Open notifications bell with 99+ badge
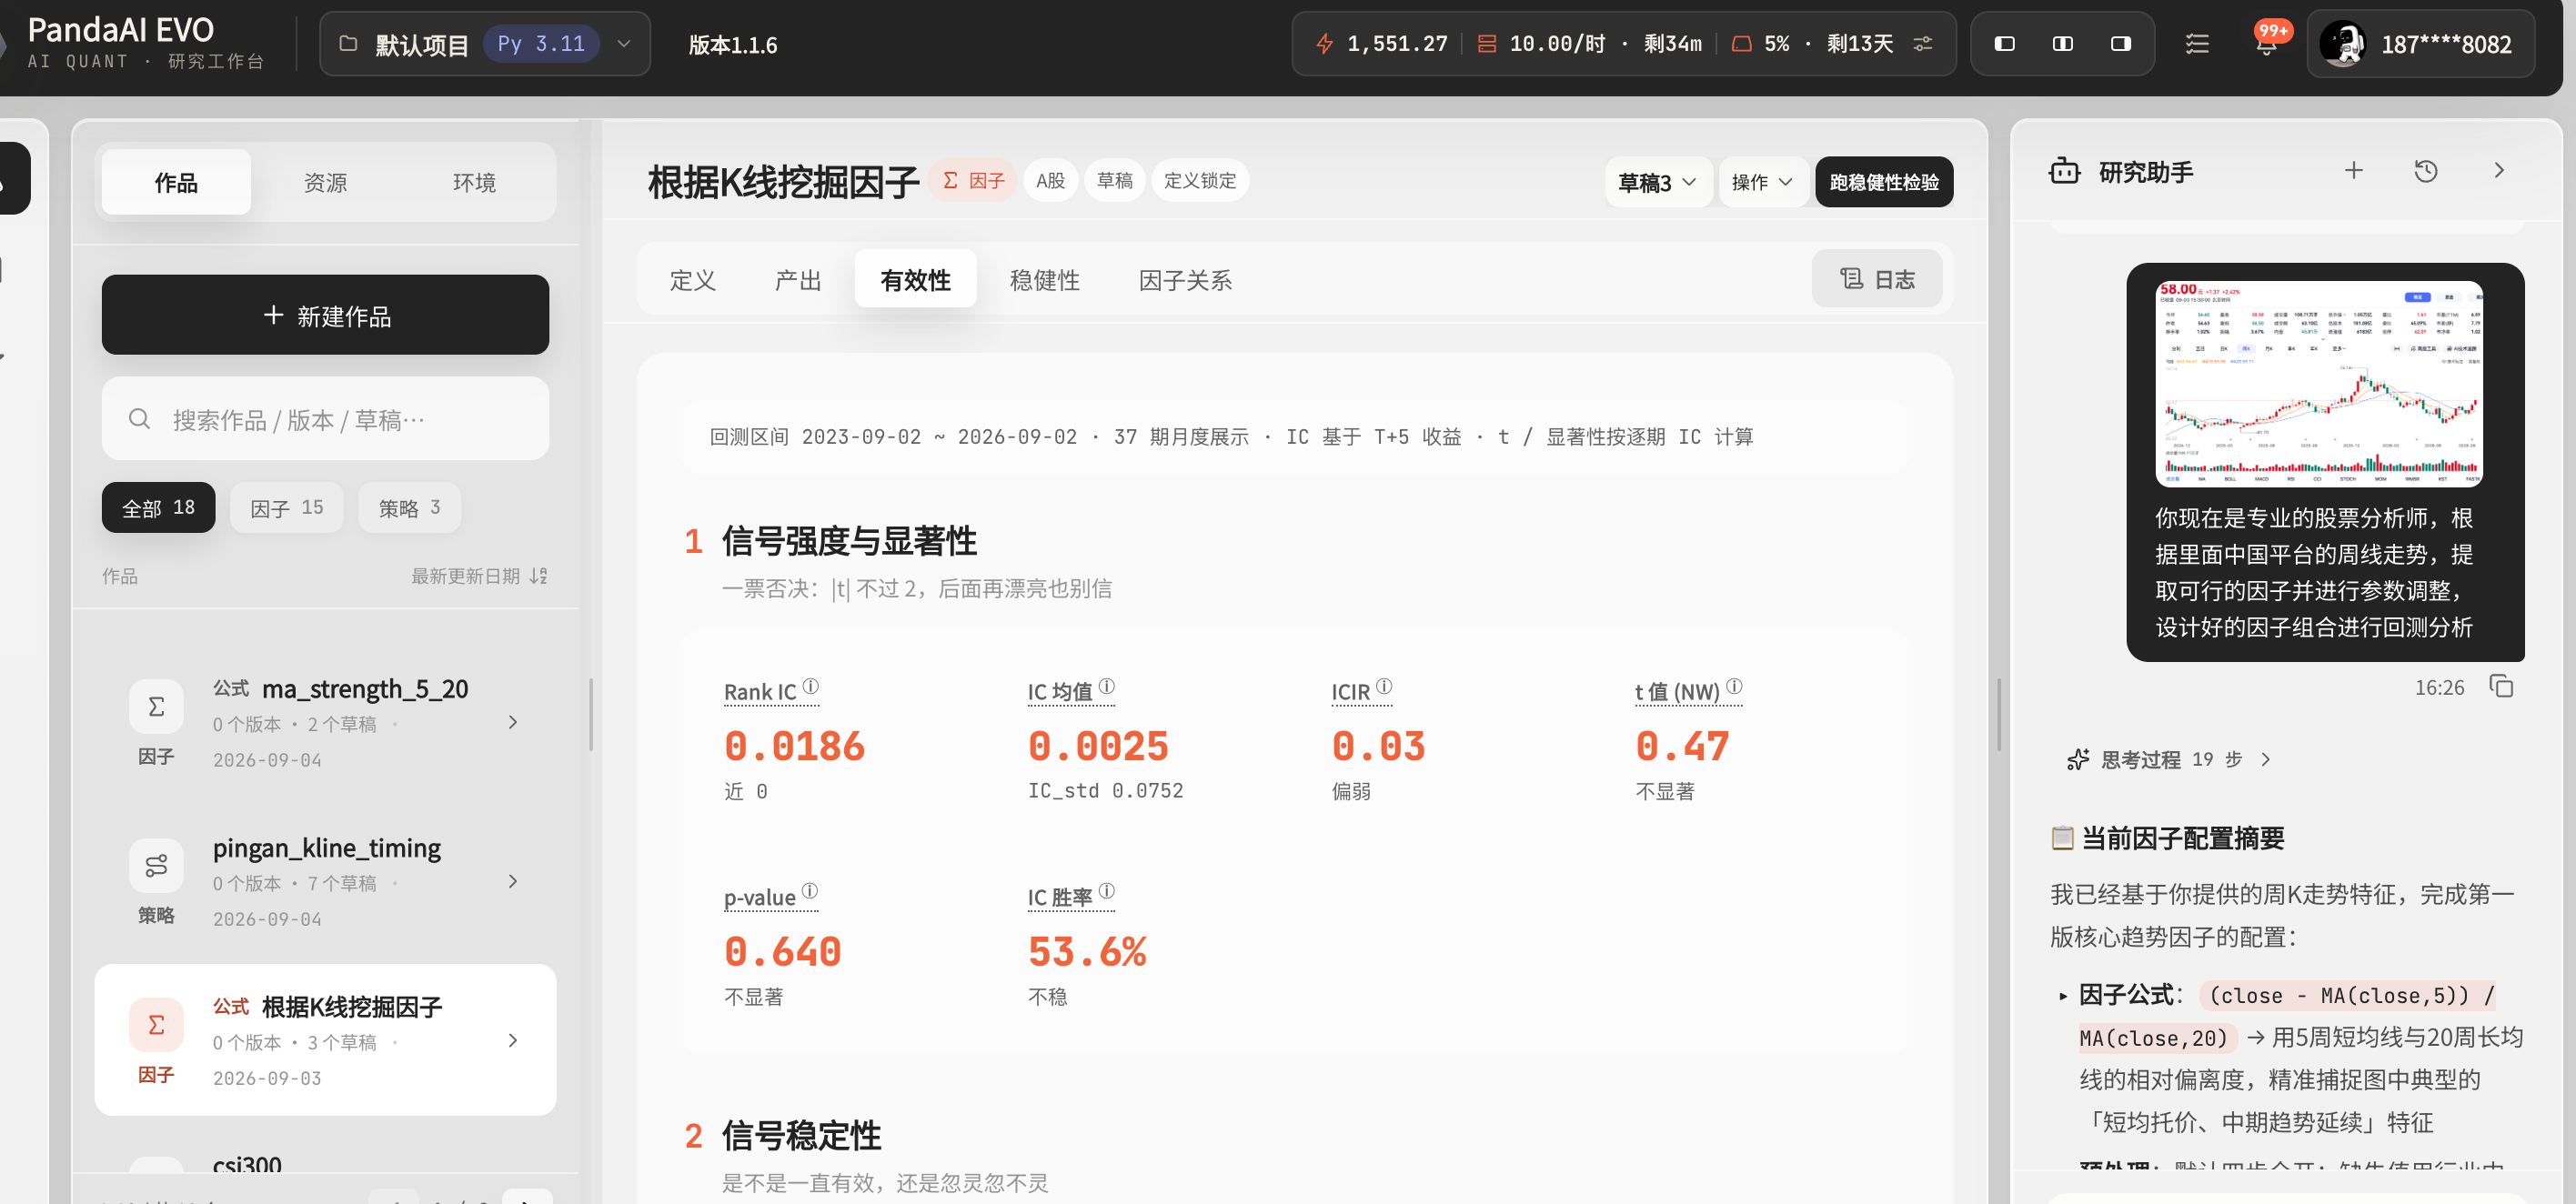 point(2267,43)
